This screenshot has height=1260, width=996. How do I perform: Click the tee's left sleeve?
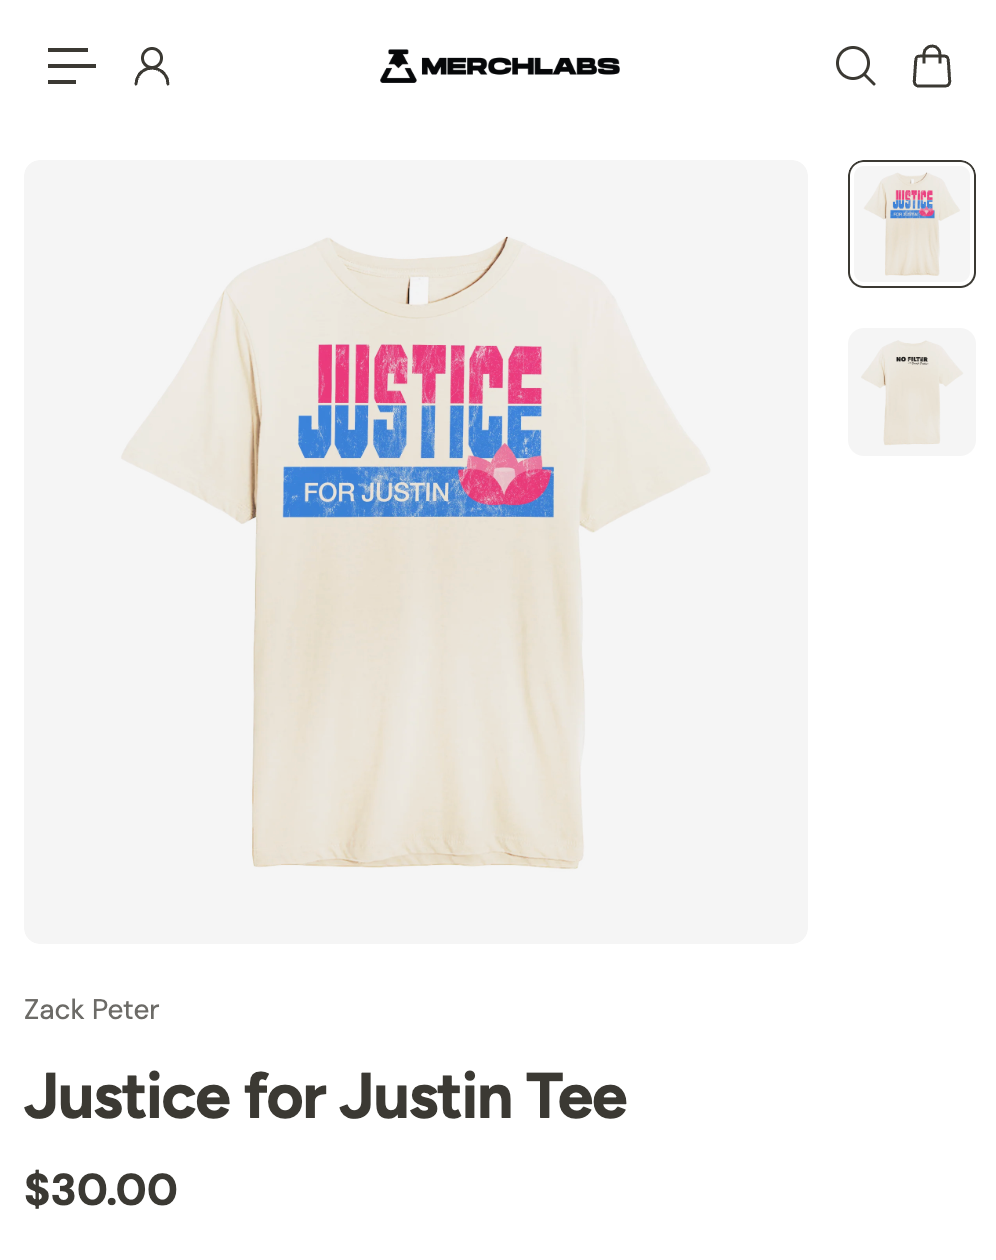coord(190,400)
